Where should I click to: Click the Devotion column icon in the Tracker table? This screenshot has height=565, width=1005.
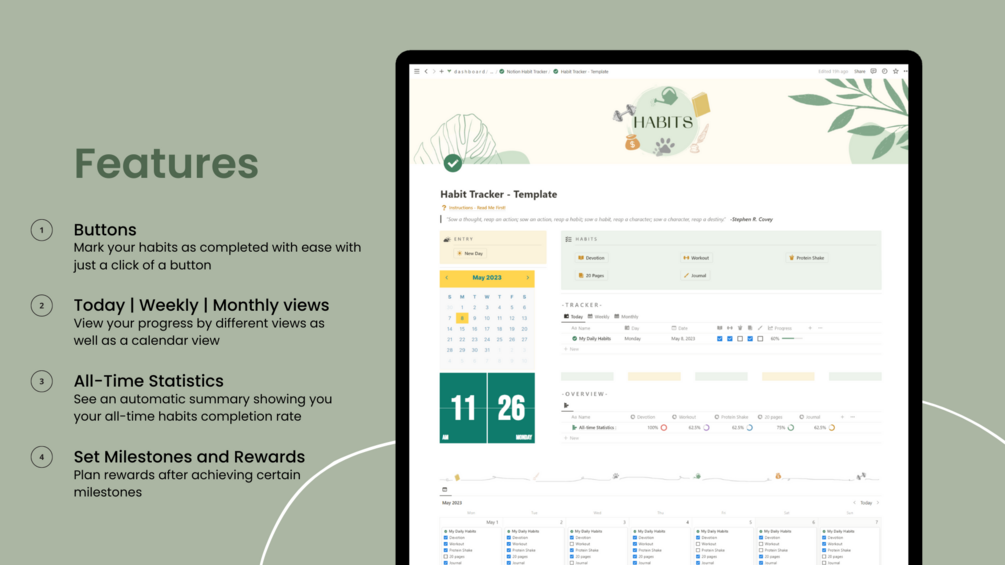[x=719, y=328]
